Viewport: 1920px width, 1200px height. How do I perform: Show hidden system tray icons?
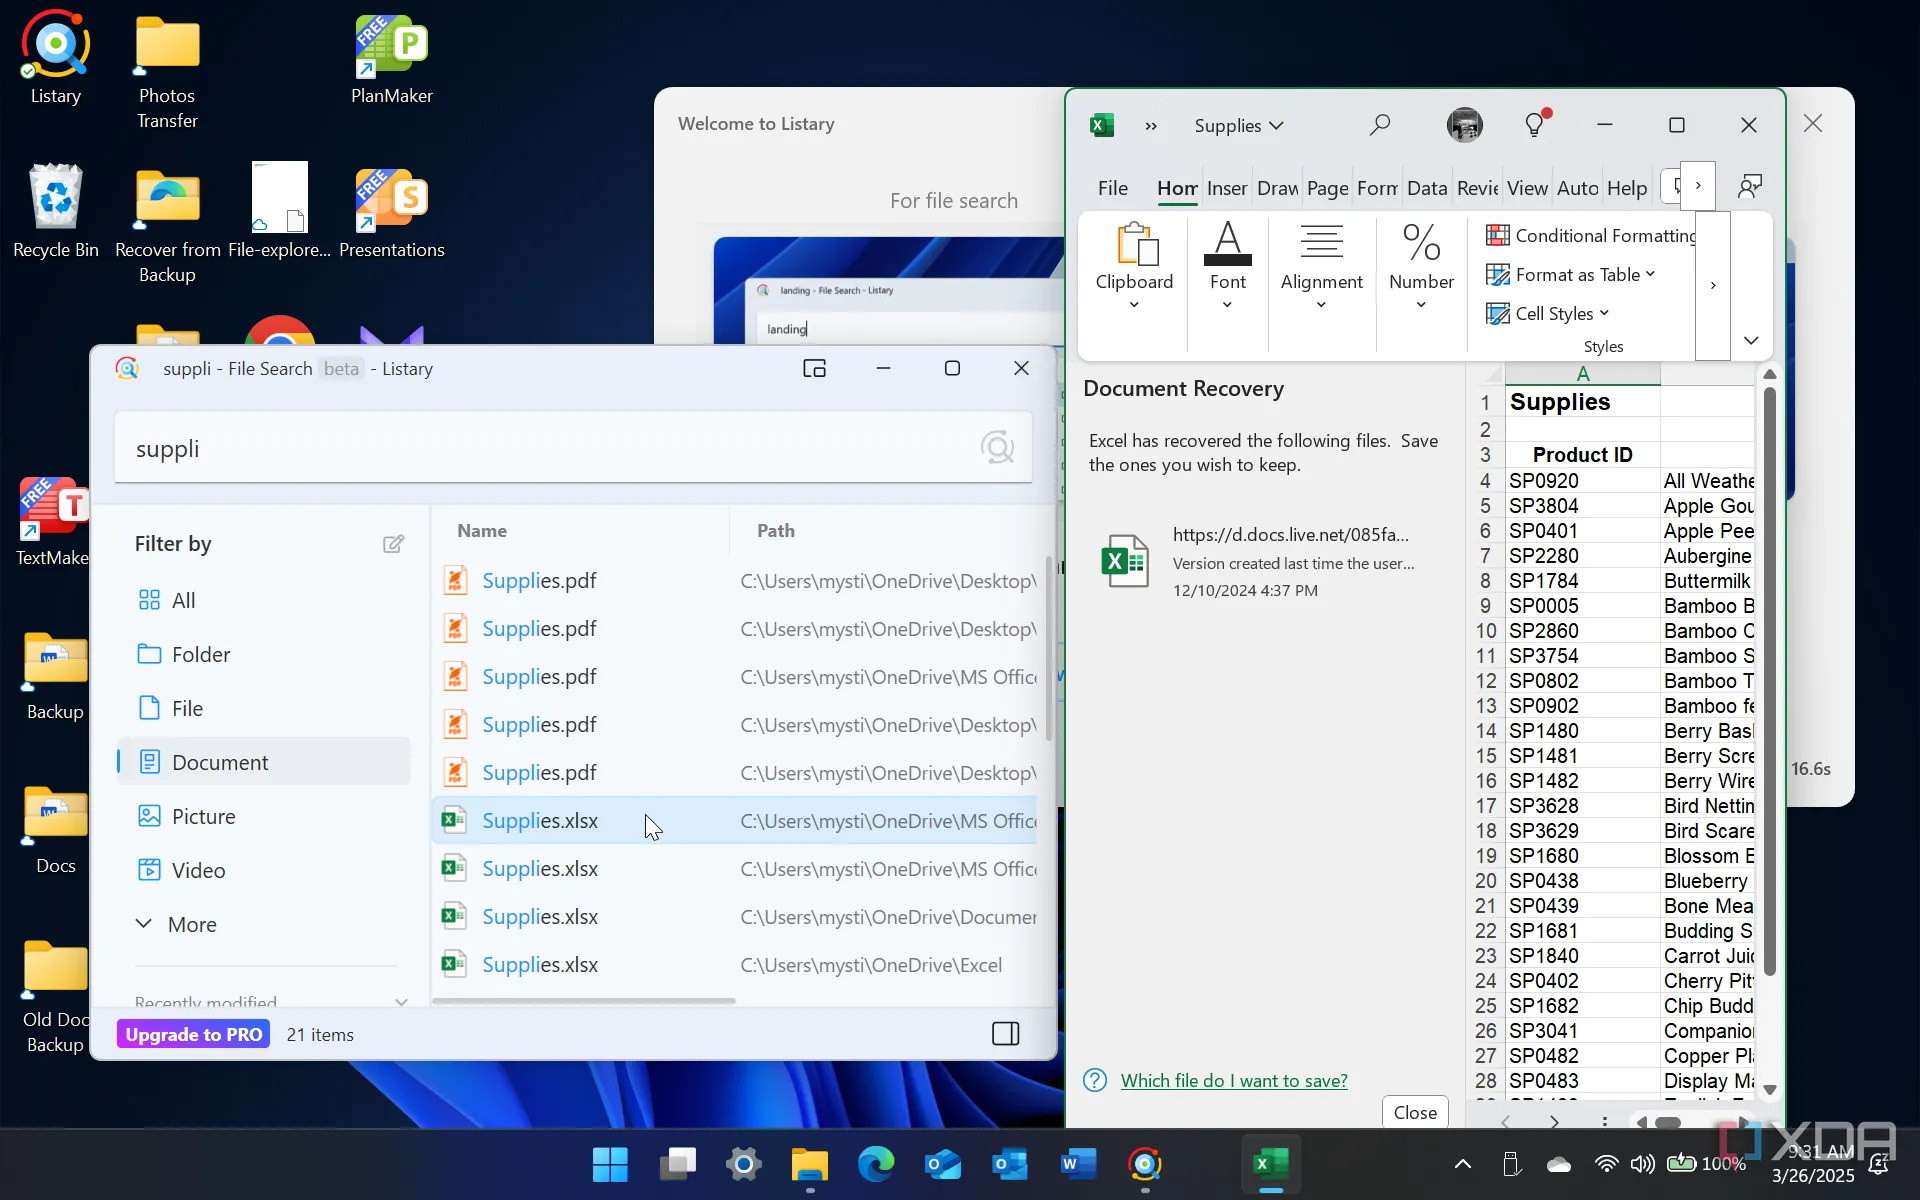(1462, 1164)
